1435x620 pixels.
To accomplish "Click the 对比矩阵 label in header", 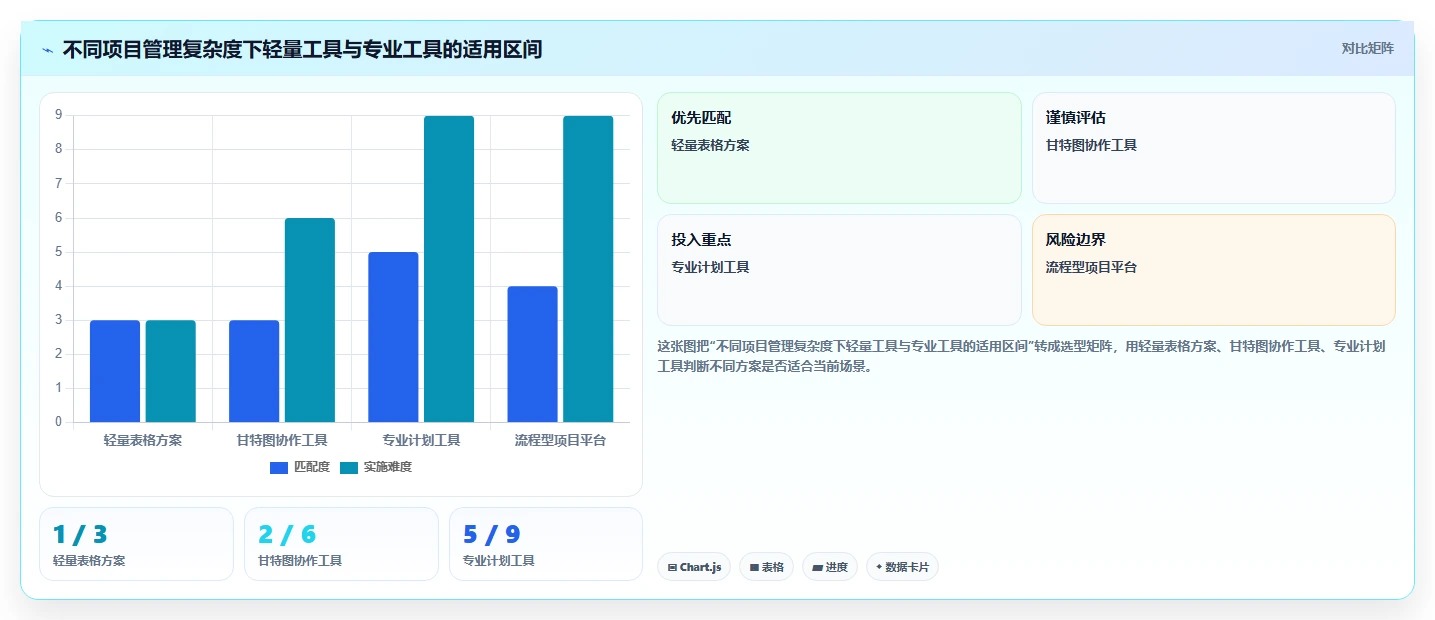I will click(x=1368, y=48).
